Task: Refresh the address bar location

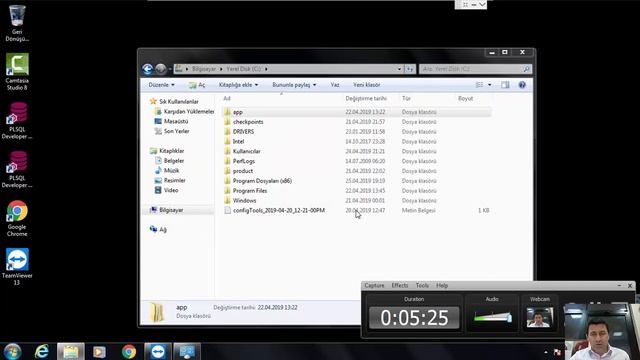Action: tap(410, 69)
